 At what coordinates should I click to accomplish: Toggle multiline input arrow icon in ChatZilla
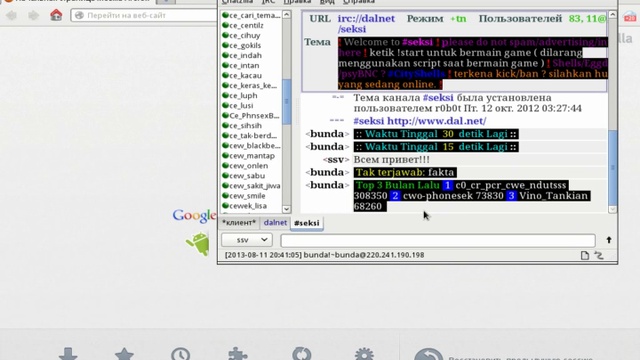coord(609,240)
